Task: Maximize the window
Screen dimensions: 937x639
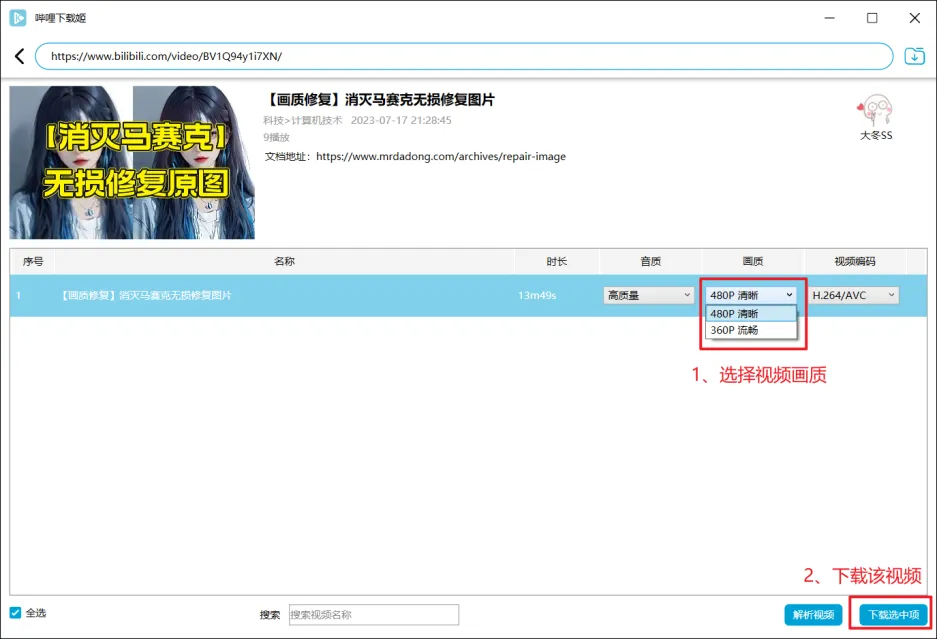Action: 872,18
